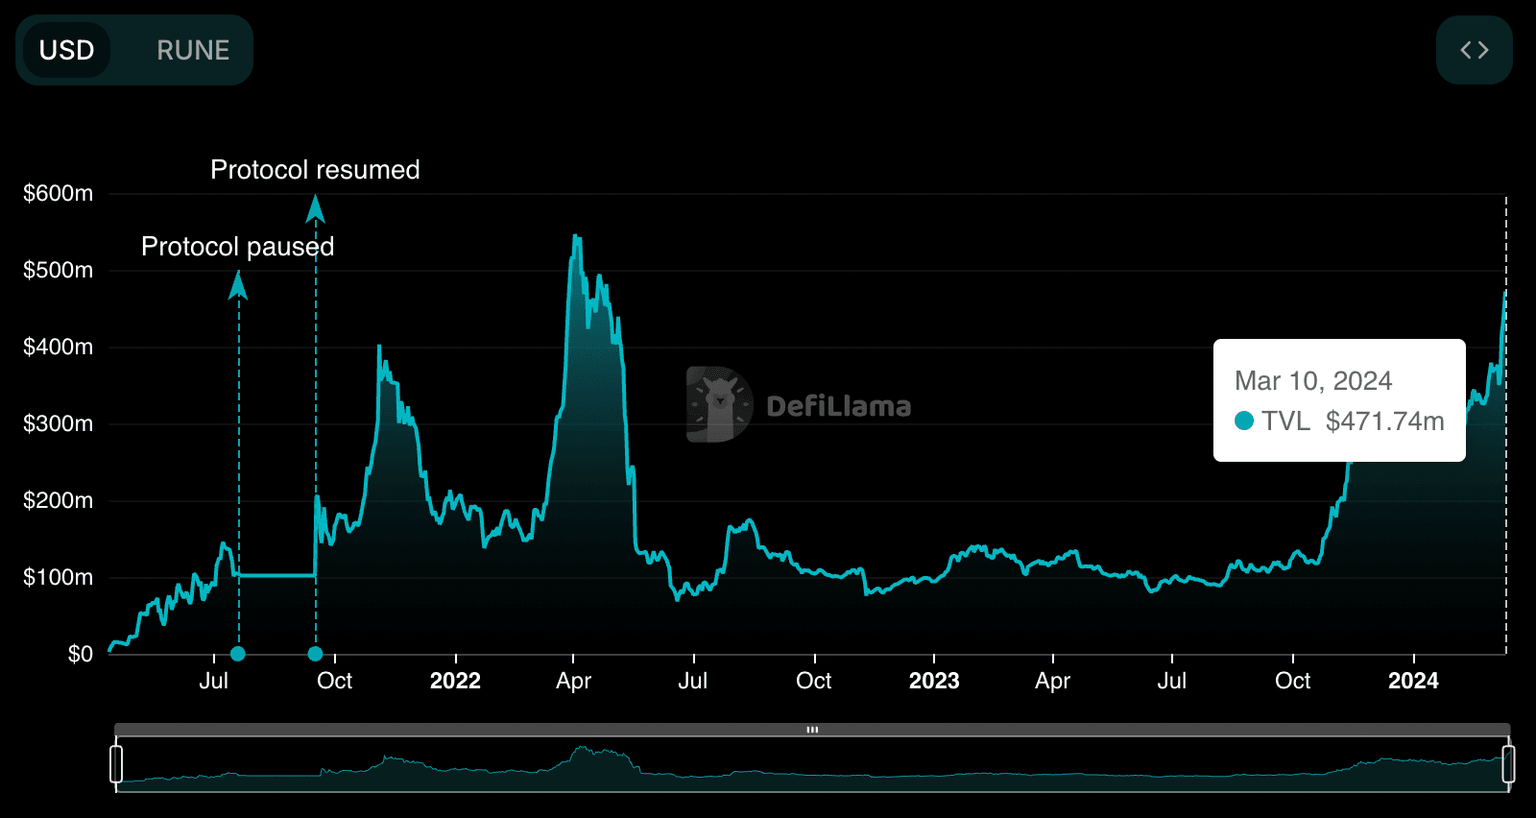Click the TVL label in the tooltip
This screenshot has width=1536, height=818.
(1286, 421)
